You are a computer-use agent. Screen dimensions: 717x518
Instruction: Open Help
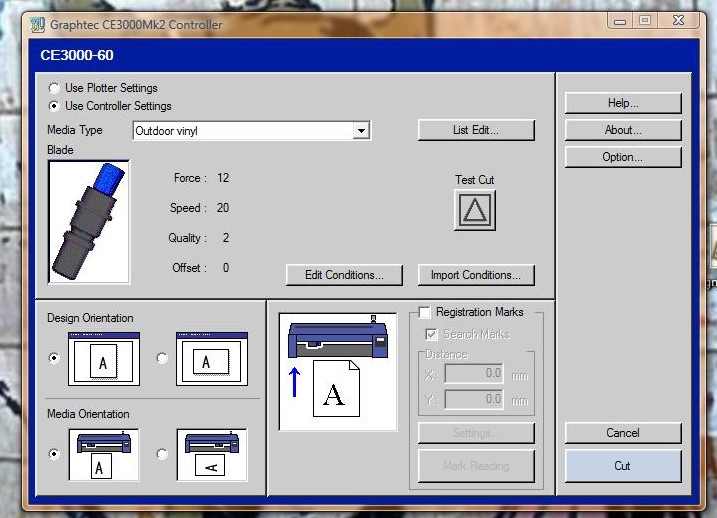coord(623,103)
